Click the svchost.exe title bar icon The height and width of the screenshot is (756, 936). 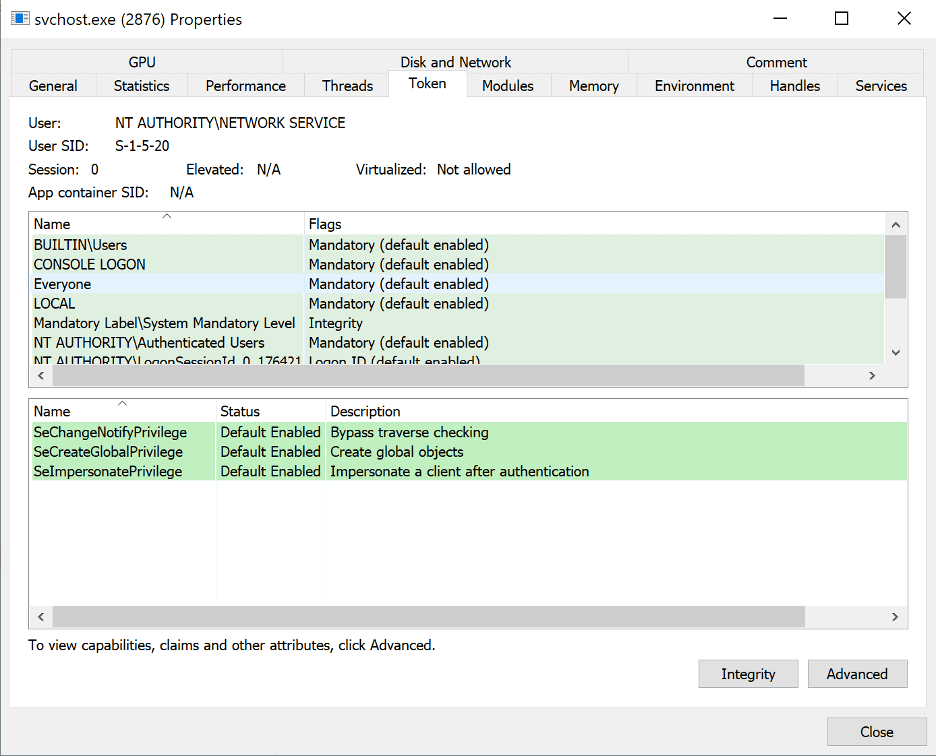pyautogui.click(x=19, y=18)
